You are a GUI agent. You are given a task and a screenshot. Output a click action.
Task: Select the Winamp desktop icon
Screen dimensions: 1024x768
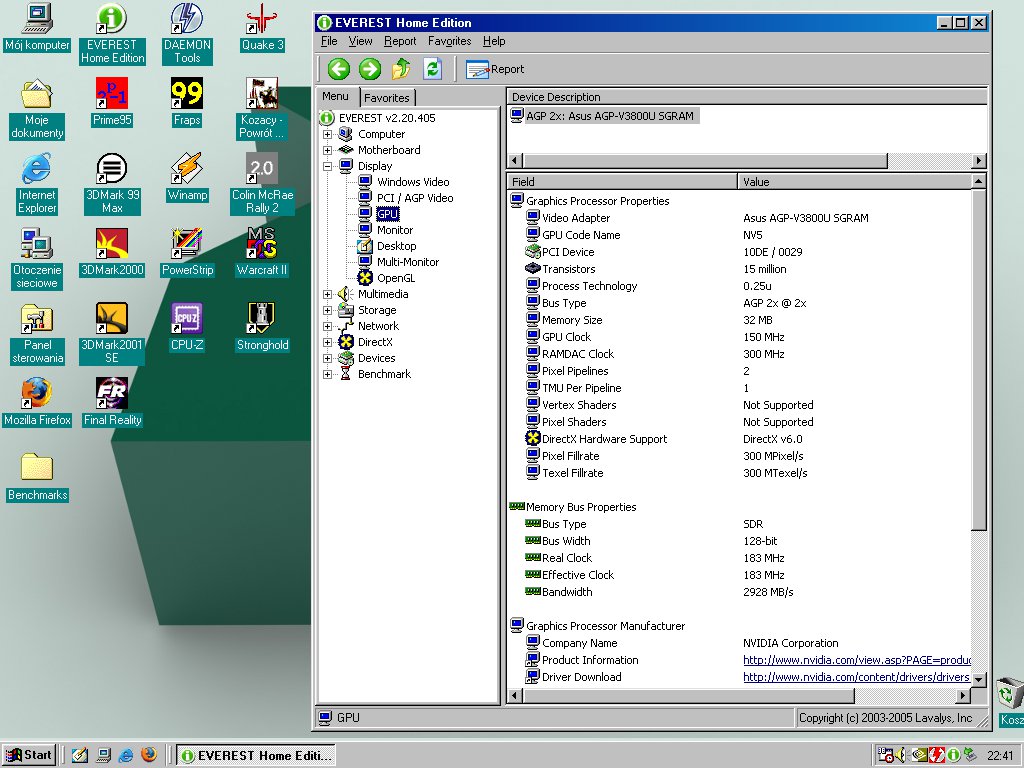(x=187, y=176)
